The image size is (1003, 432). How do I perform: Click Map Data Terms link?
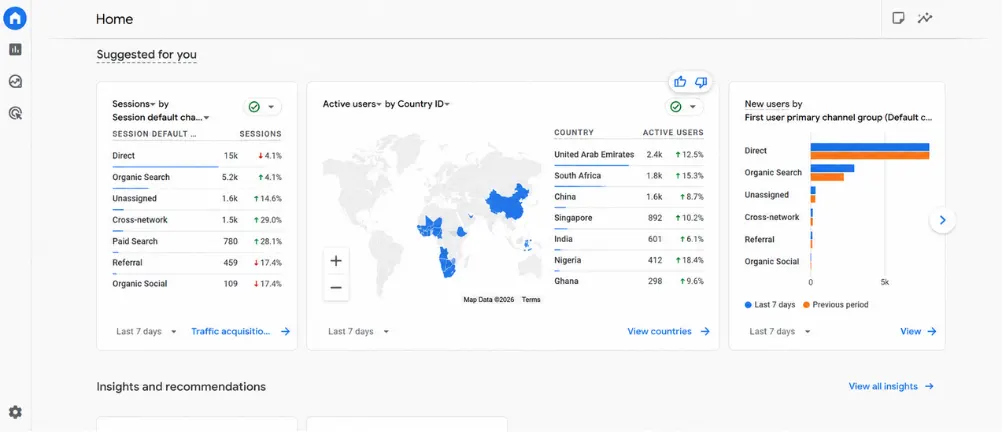(531, 300)
